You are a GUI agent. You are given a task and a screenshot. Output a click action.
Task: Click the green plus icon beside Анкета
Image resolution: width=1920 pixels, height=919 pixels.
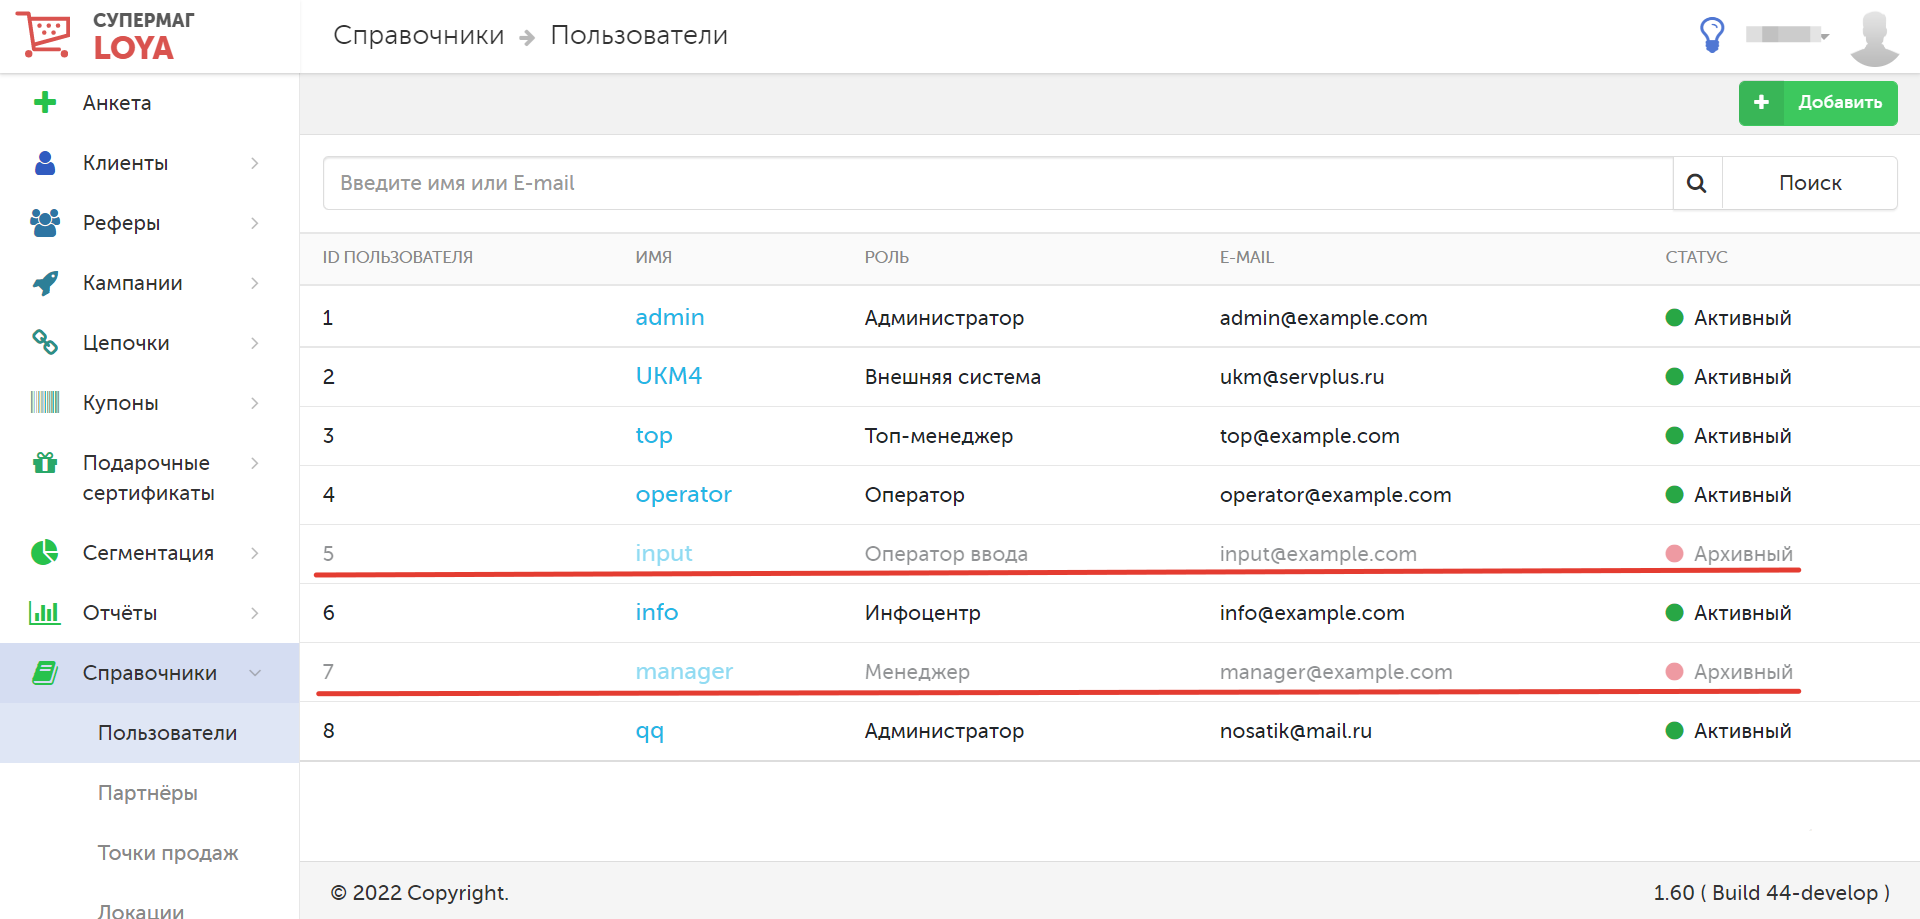tap(45, 102)
